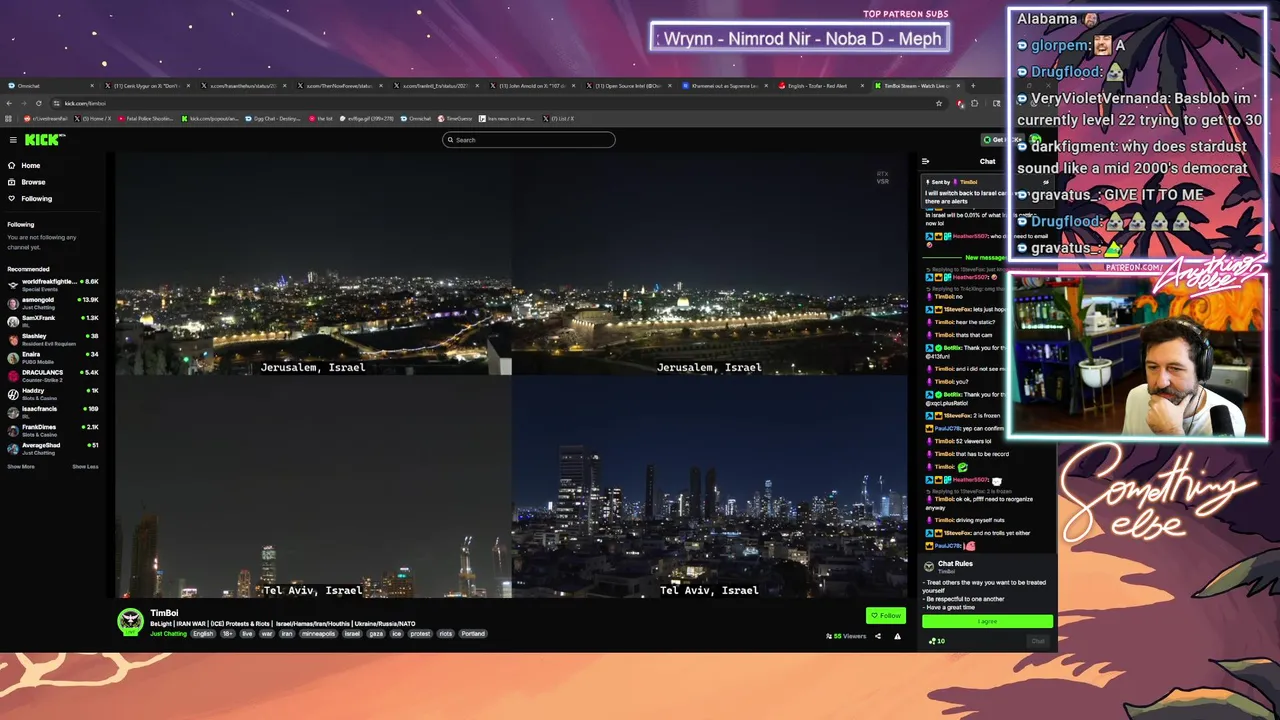The image size is (1280, 720).
Task: Reload the page with refresh icon
Action: 39,103
